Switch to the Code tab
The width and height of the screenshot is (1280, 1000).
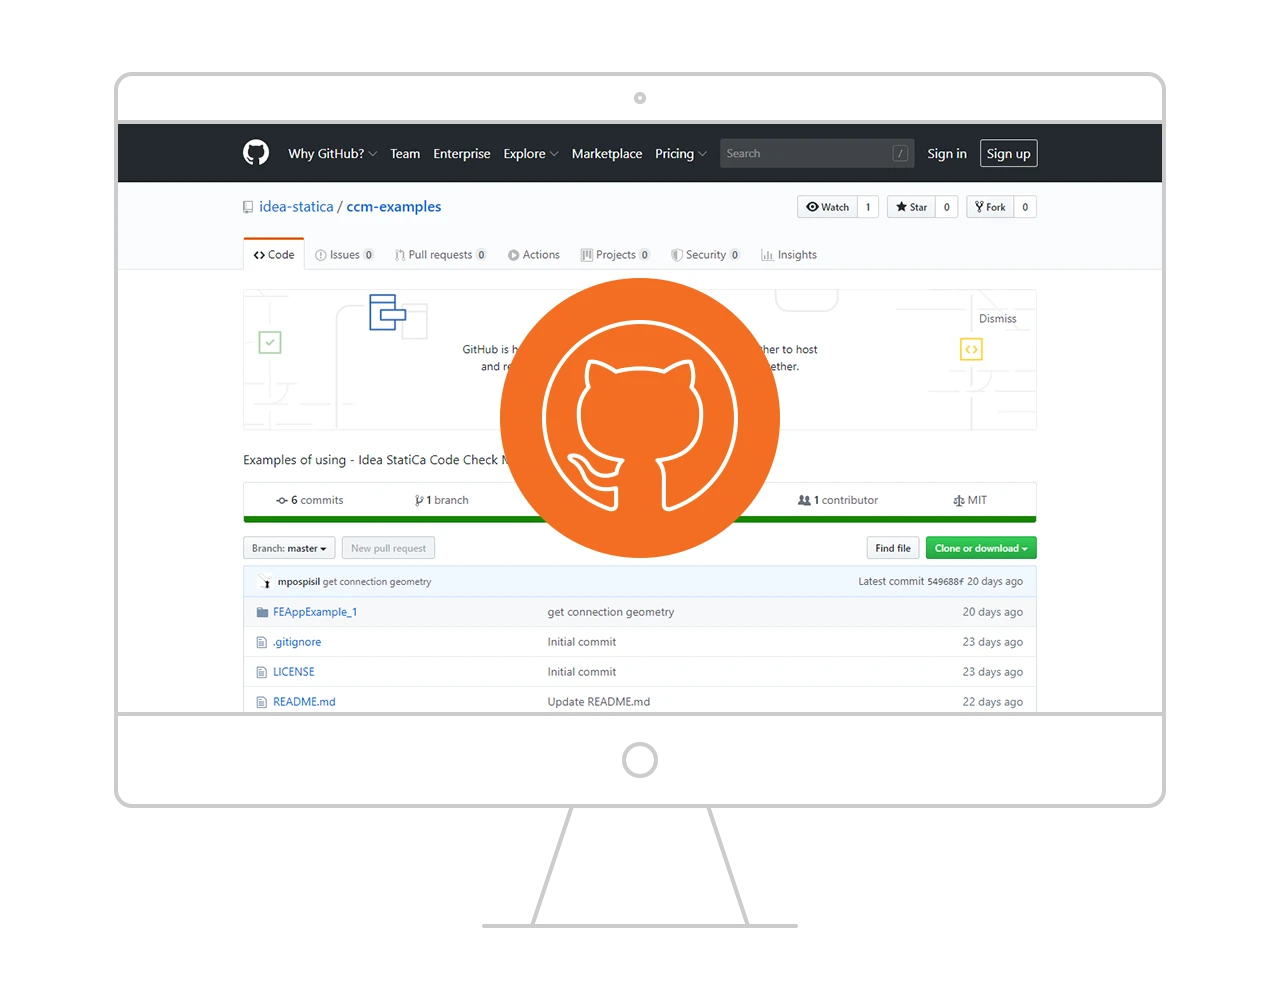(274, 255)
